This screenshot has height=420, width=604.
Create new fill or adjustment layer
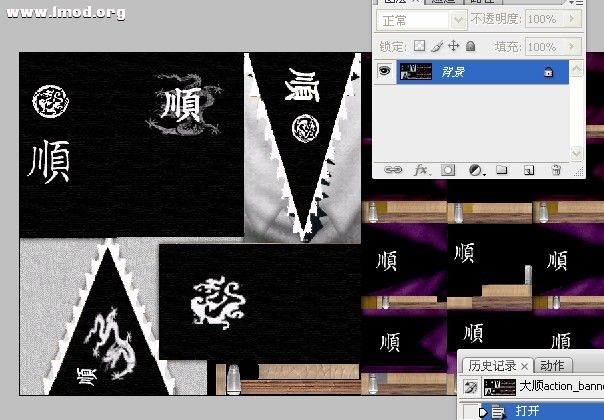475,171
